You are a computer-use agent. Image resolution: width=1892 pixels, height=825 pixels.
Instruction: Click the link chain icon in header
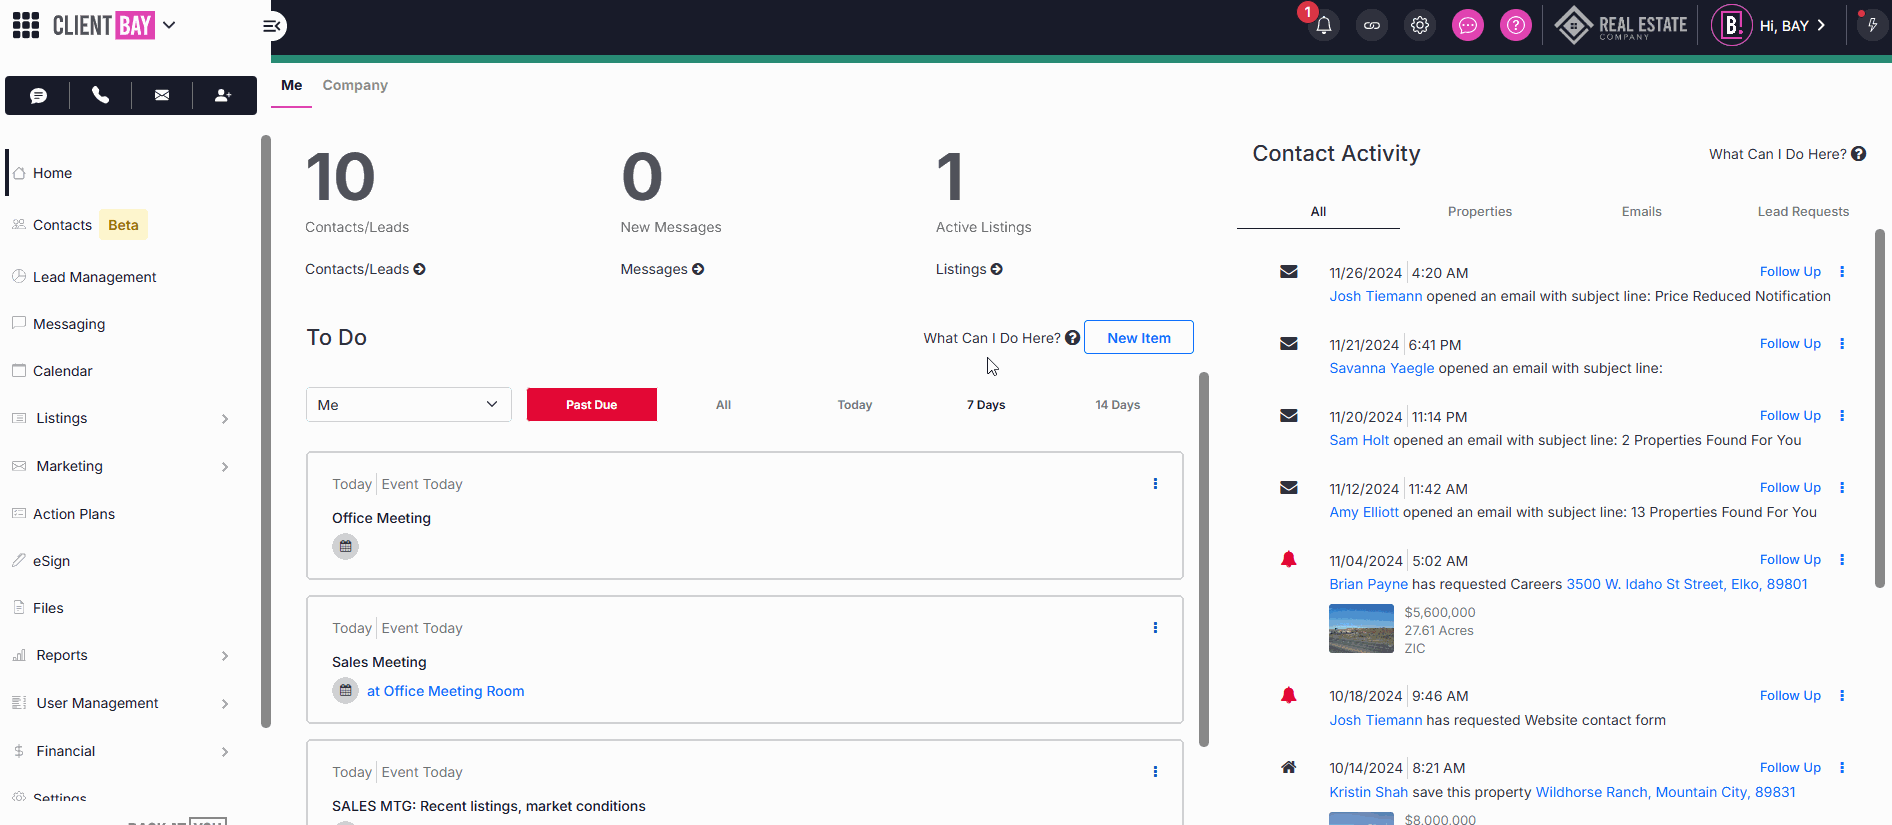click(1372, 26)
